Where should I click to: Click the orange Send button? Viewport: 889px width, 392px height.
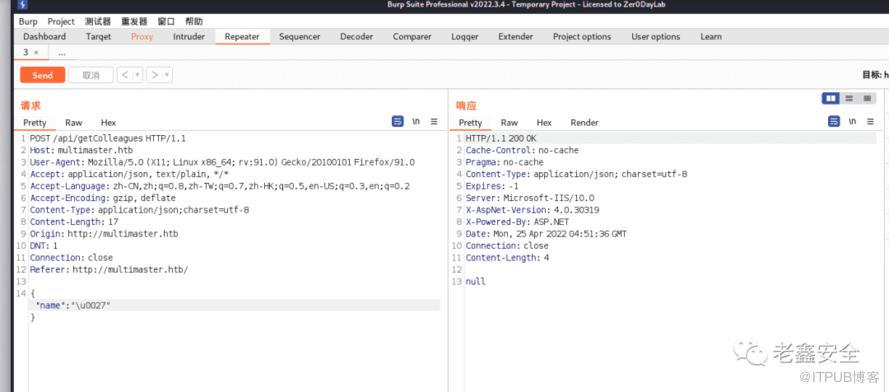click(43, 75)
